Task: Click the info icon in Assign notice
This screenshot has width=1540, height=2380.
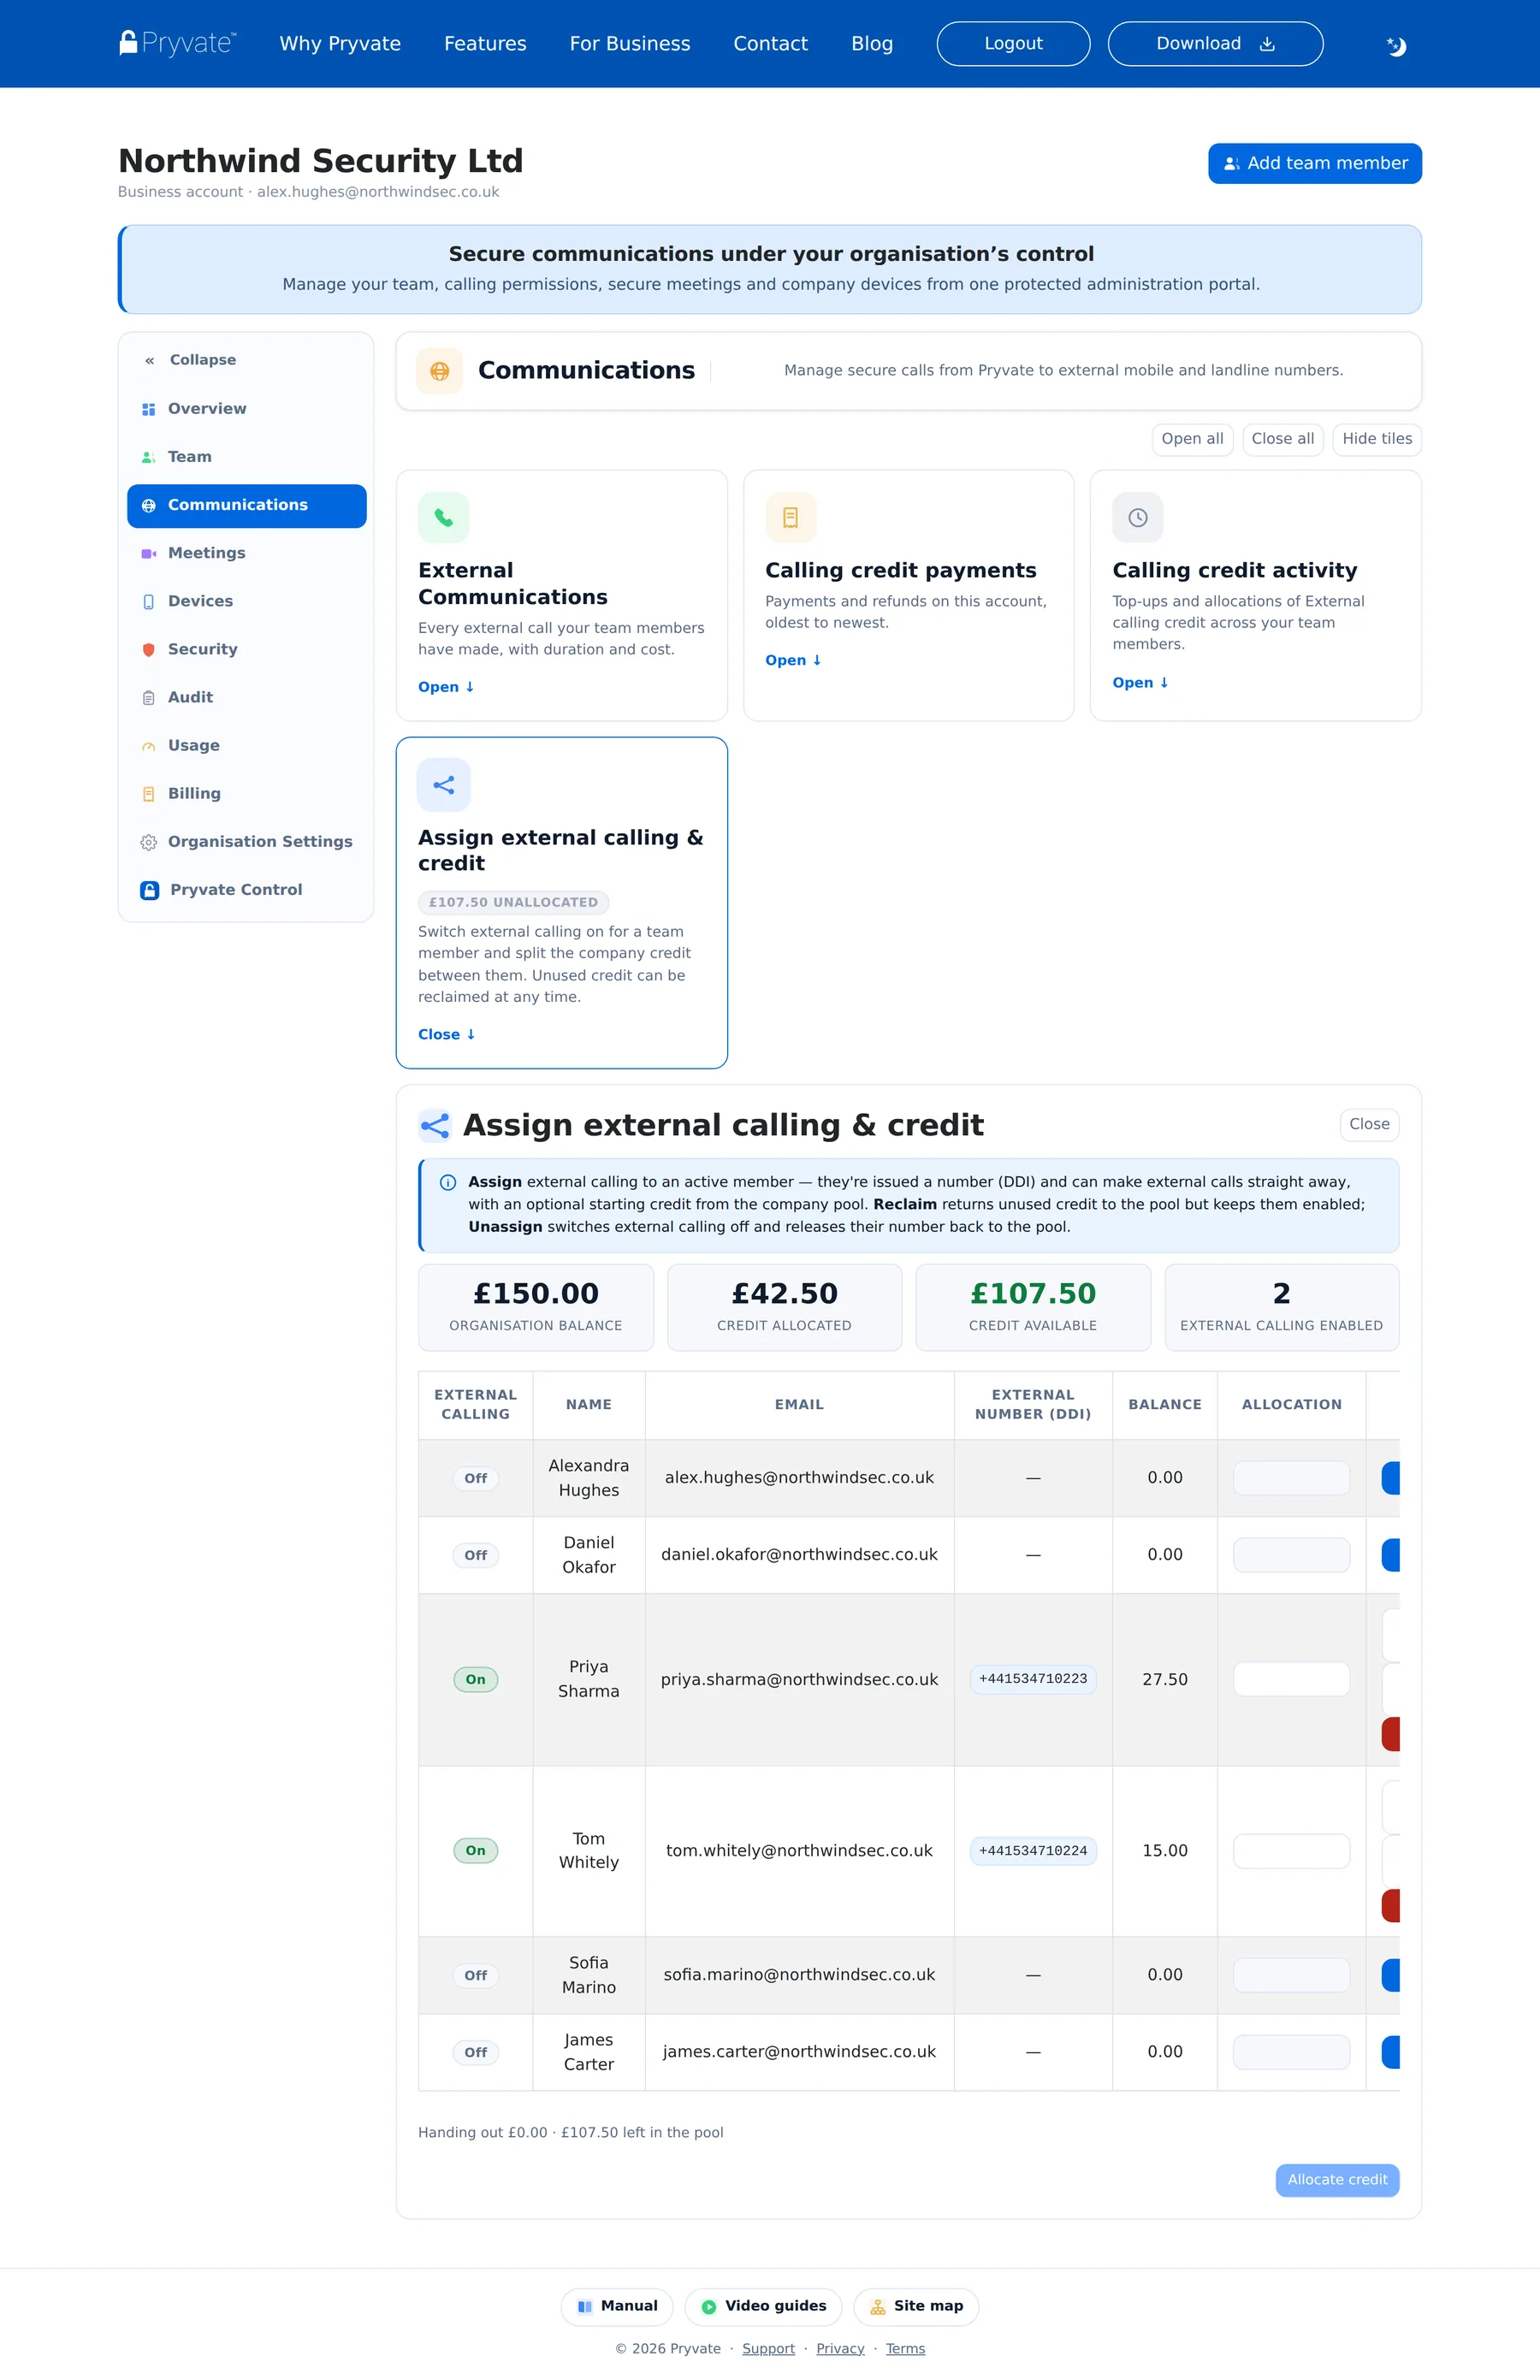Action: 448,1182
